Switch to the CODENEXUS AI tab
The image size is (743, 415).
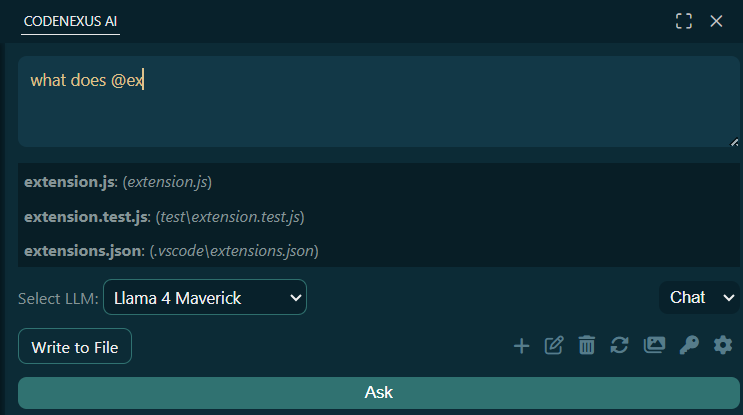[70, 21]
